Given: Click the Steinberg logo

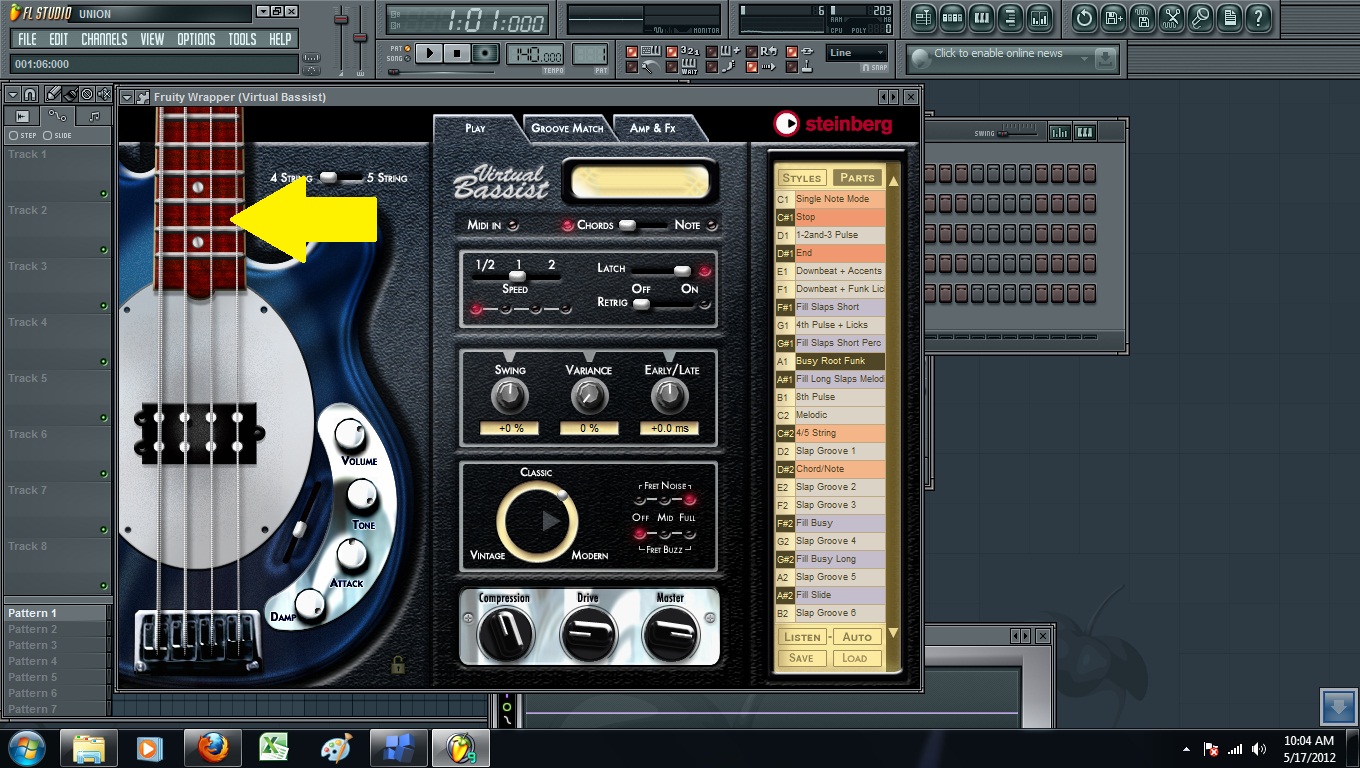Looking at the screenshot, I should point(832,123).
